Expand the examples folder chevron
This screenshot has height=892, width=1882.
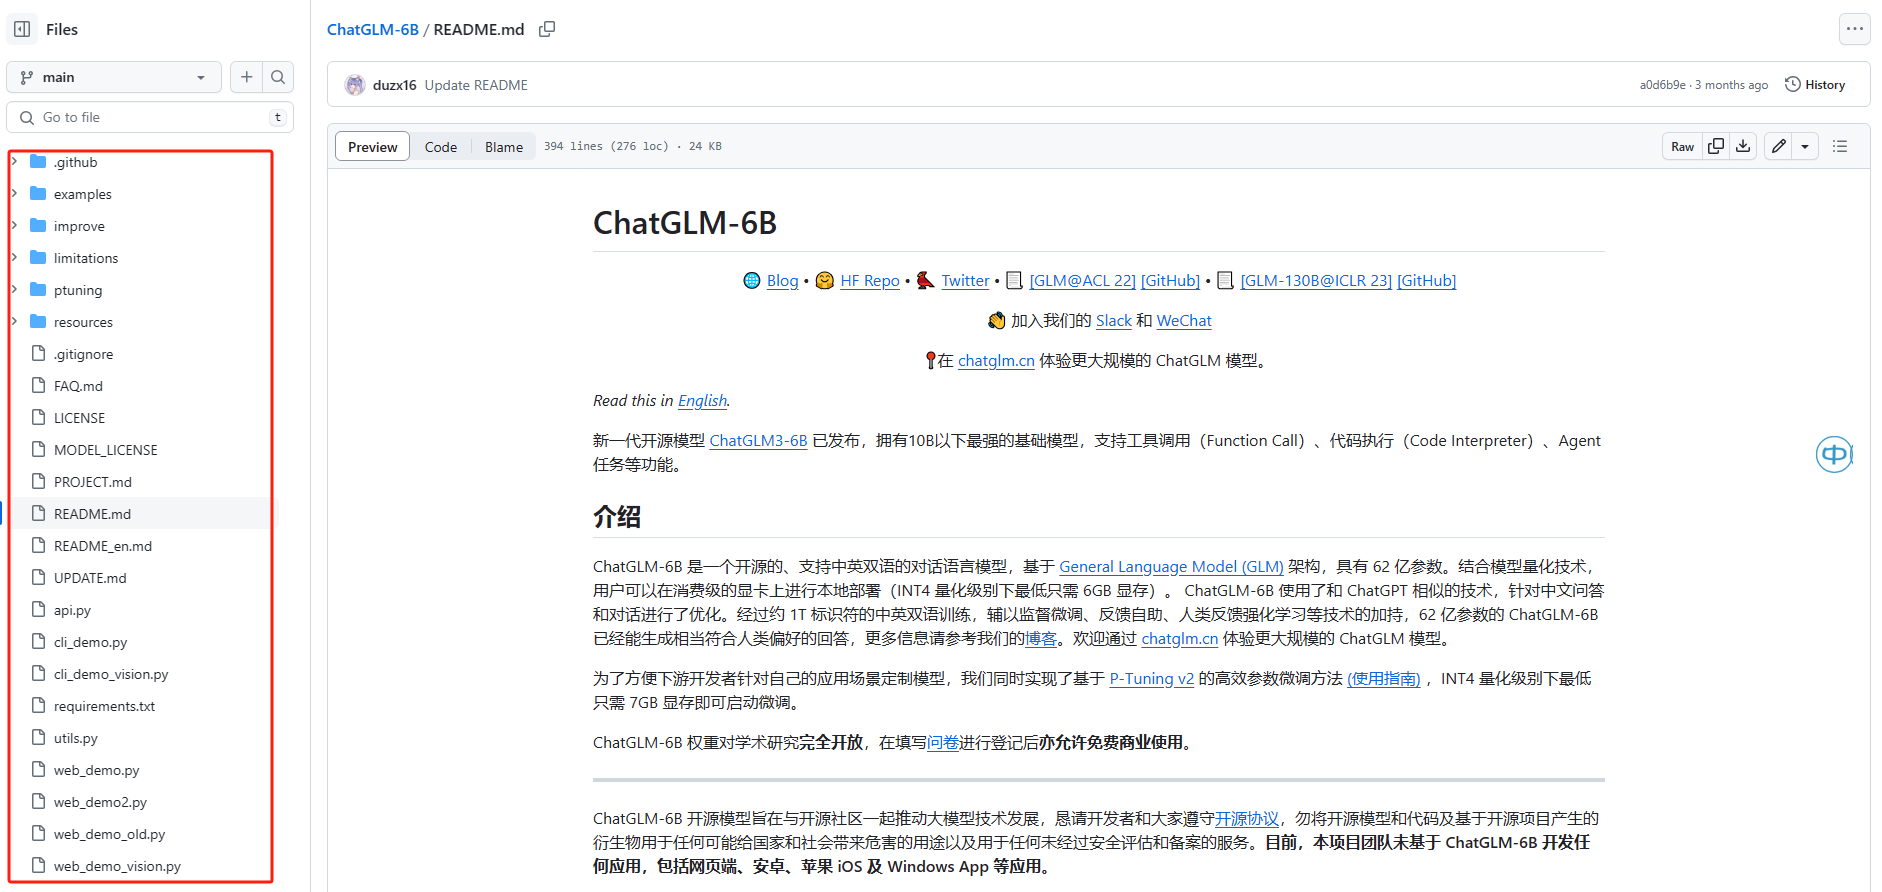coord(14,194)
